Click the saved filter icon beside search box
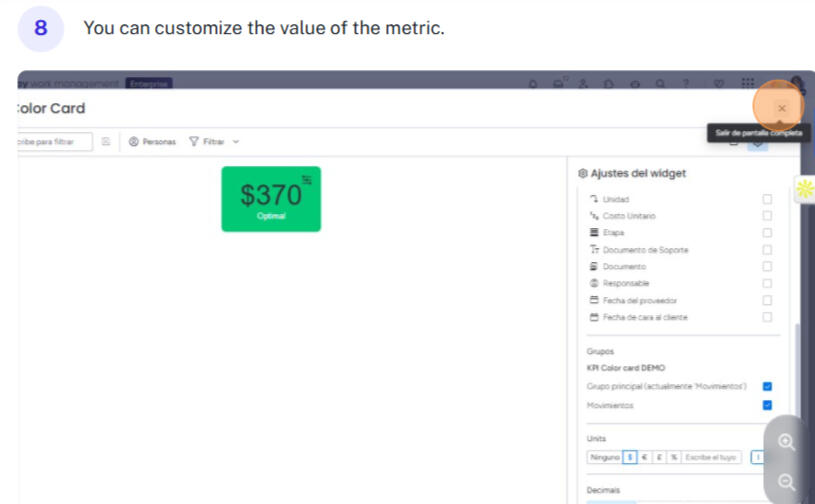 click(105, 142)
